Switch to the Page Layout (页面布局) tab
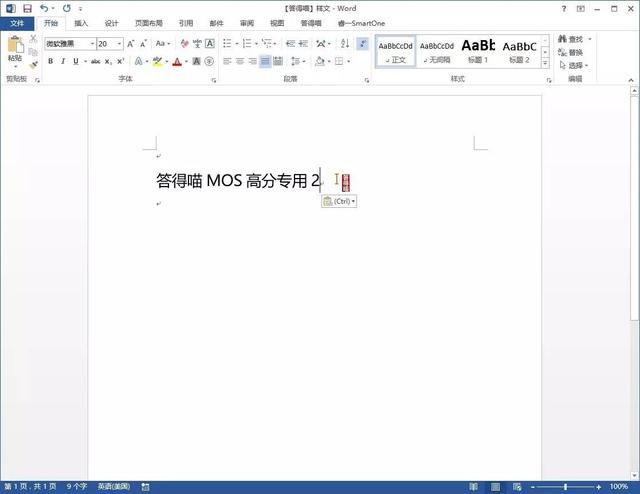 pos(149,23)
